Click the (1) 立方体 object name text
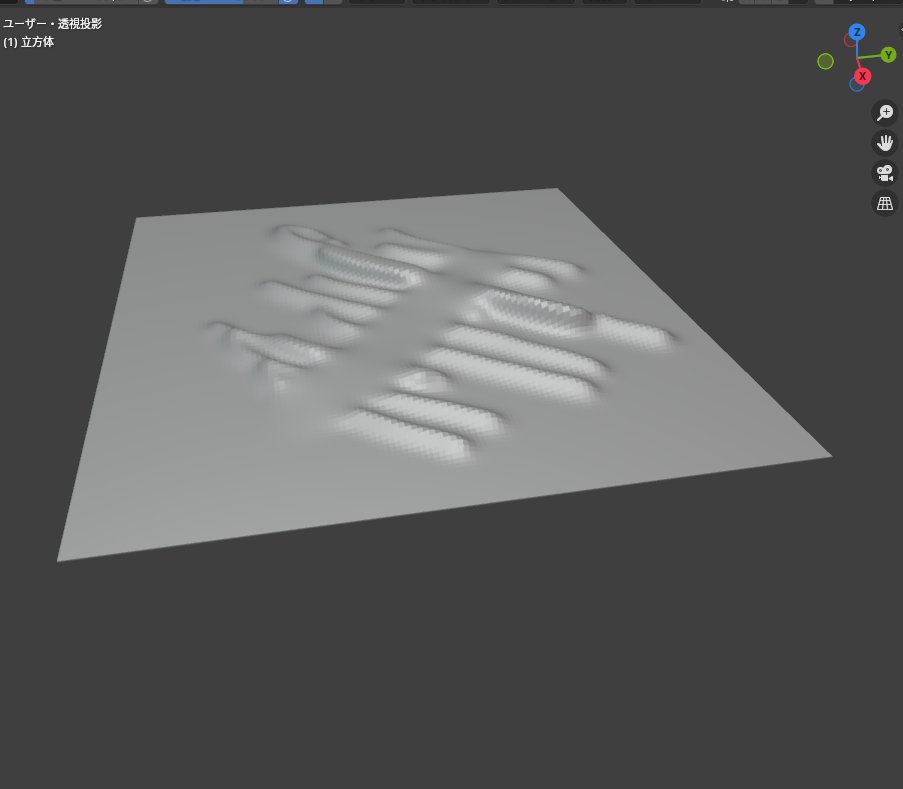The image size is (903, 789). point(29,42)
